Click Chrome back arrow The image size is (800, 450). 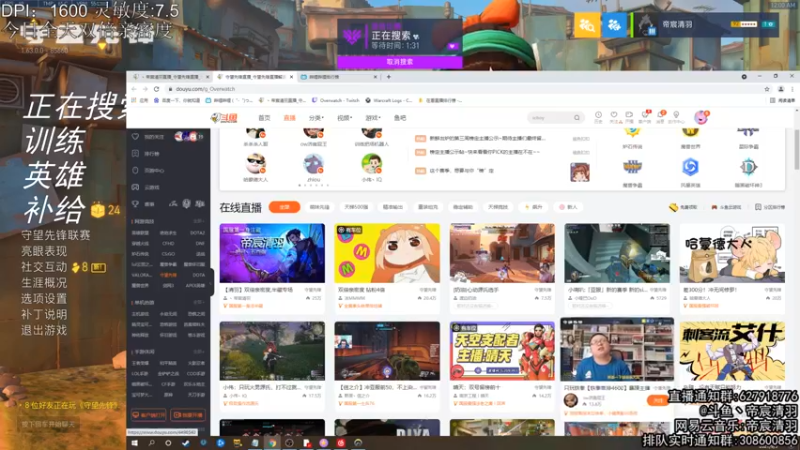(134, 89)
